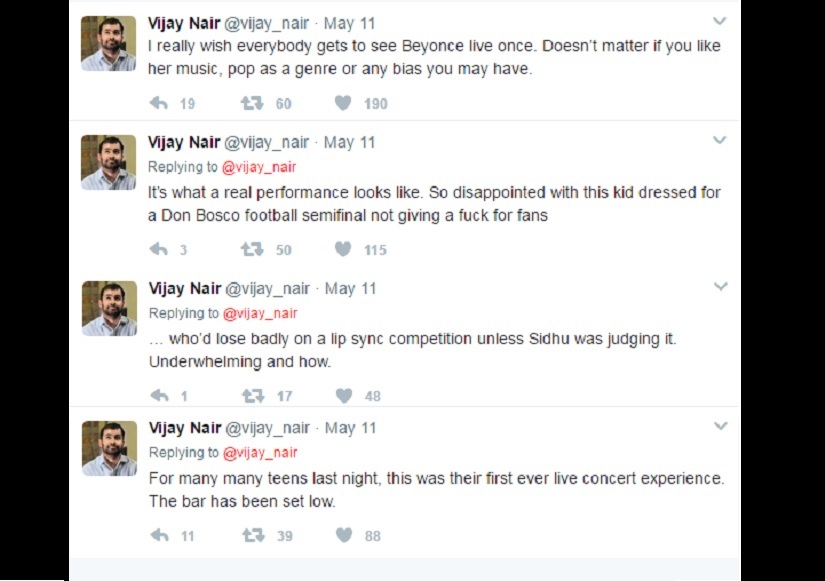Retweet the Don Bosco football tweet
Viewport: 825px width, 581px height.
pos(253,249)
